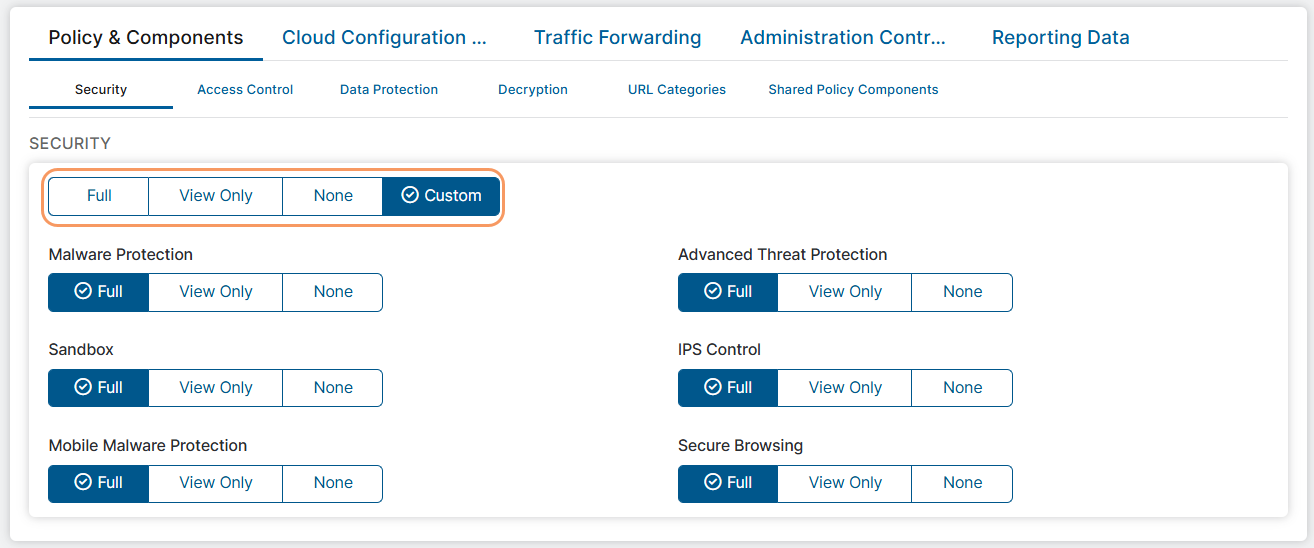The height and width of the screenshot is (548, 1314).
Task: Open the Administration Controls tab
Action: (842, 38)
